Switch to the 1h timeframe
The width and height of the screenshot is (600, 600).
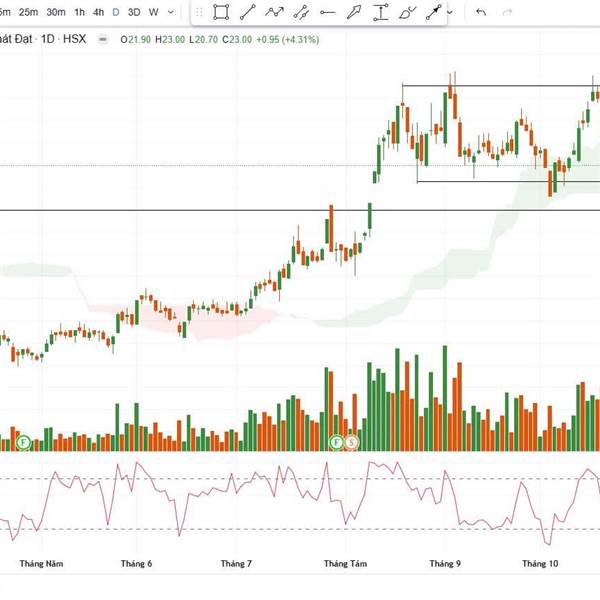(79, 12)
